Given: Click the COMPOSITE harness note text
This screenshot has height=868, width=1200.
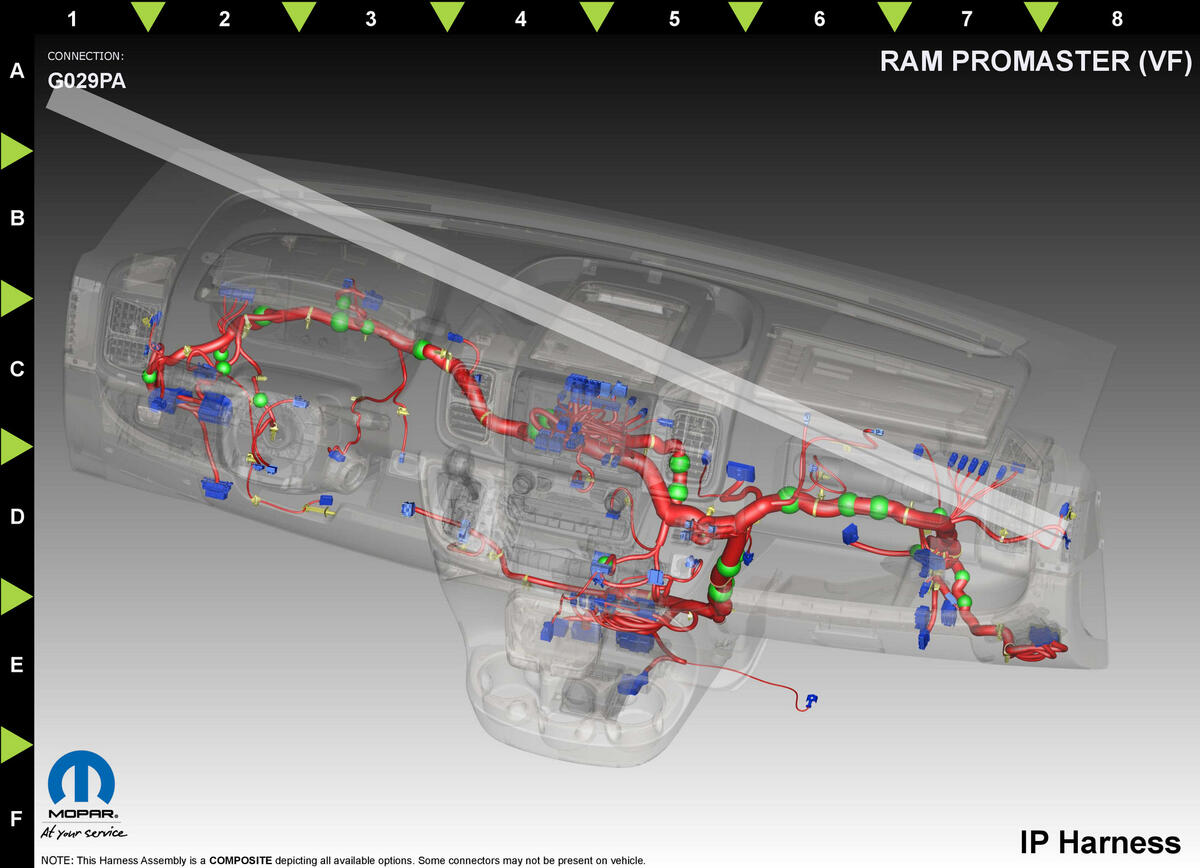Looking at the screenshot, I should [343, 860].
